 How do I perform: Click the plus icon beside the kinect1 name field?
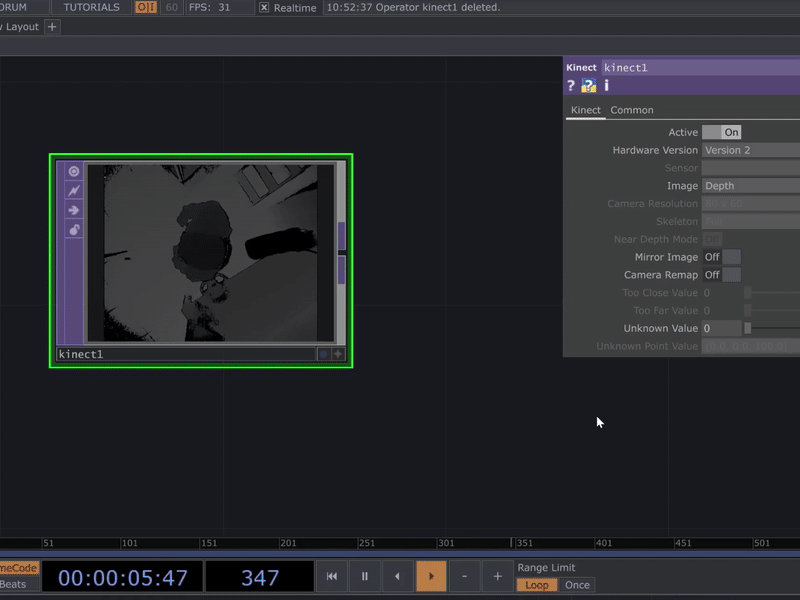tap(338, 353)
